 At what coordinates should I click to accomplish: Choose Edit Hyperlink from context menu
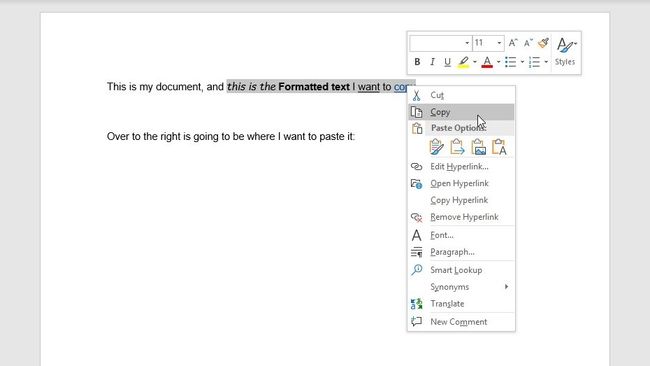(x=461, y=167)
